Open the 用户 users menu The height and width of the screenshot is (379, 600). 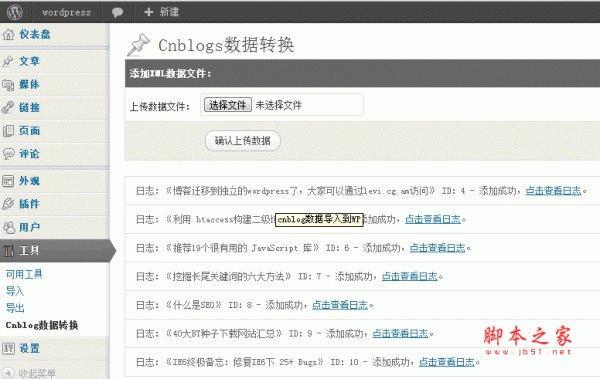29,227
